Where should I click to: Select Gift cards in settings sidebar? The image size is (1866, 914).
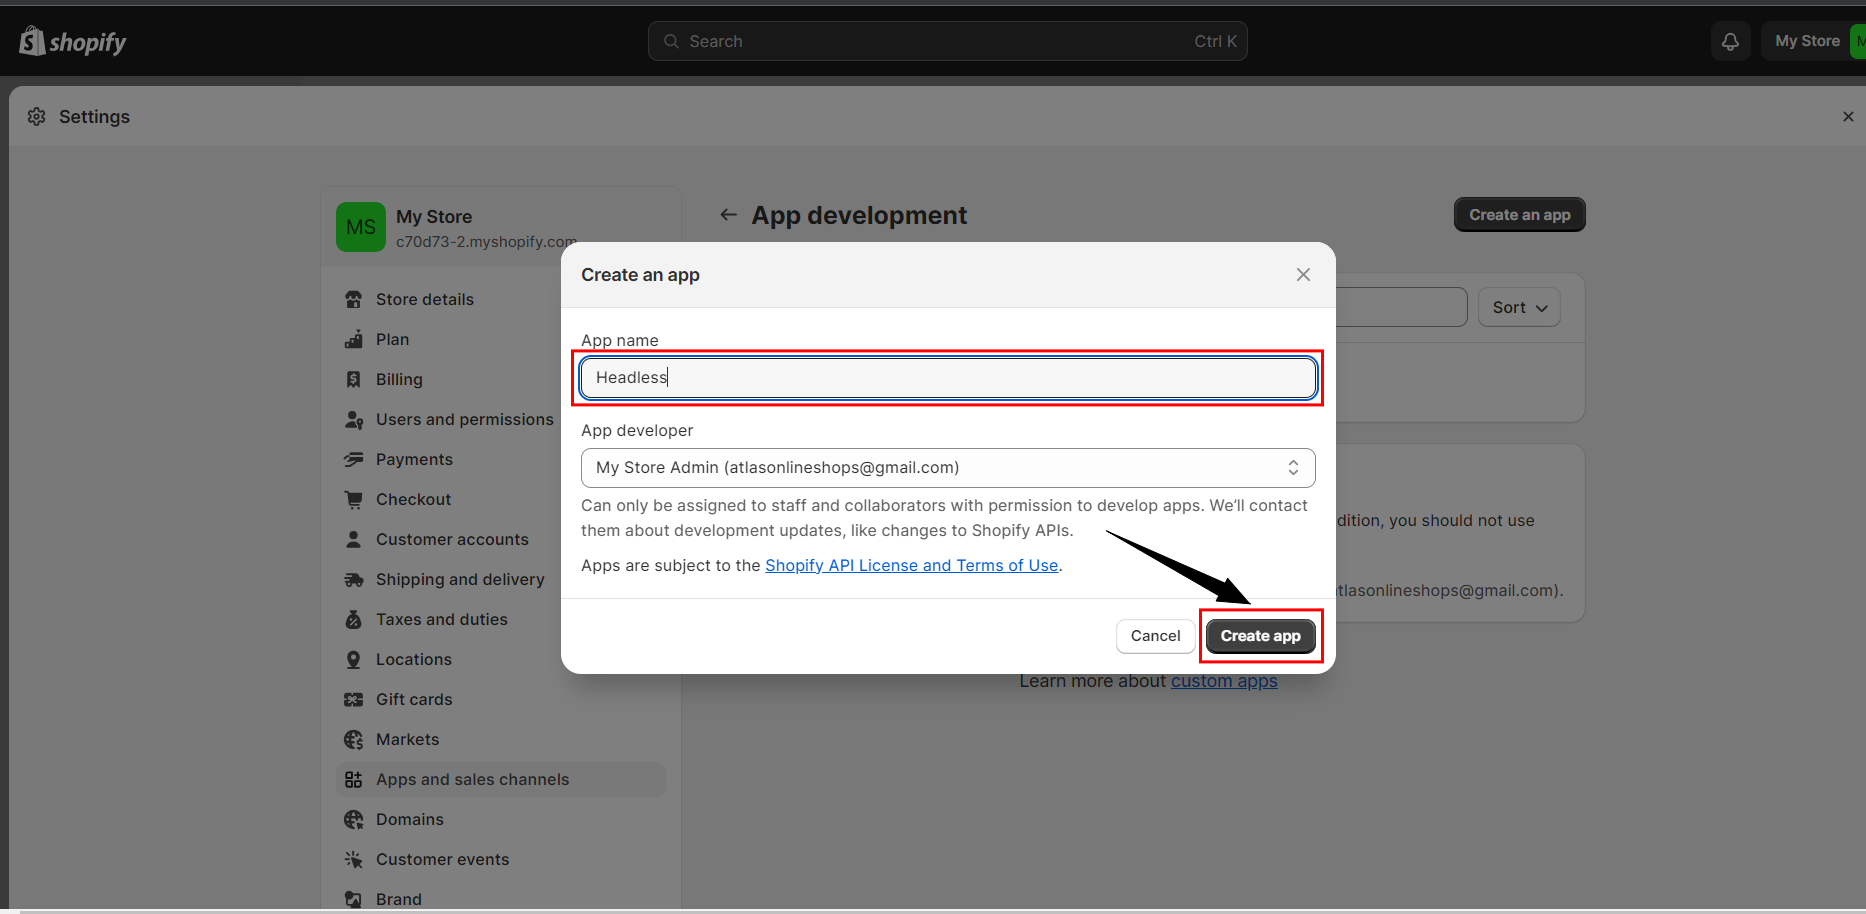click(x=414, y=700)
